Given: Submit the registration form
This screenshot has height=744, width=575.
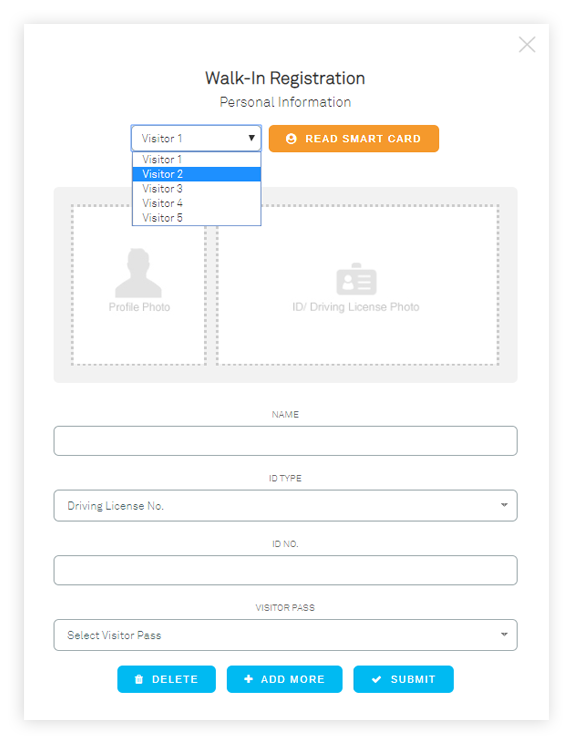Looking at the screenshot, I should click(403, 679).
